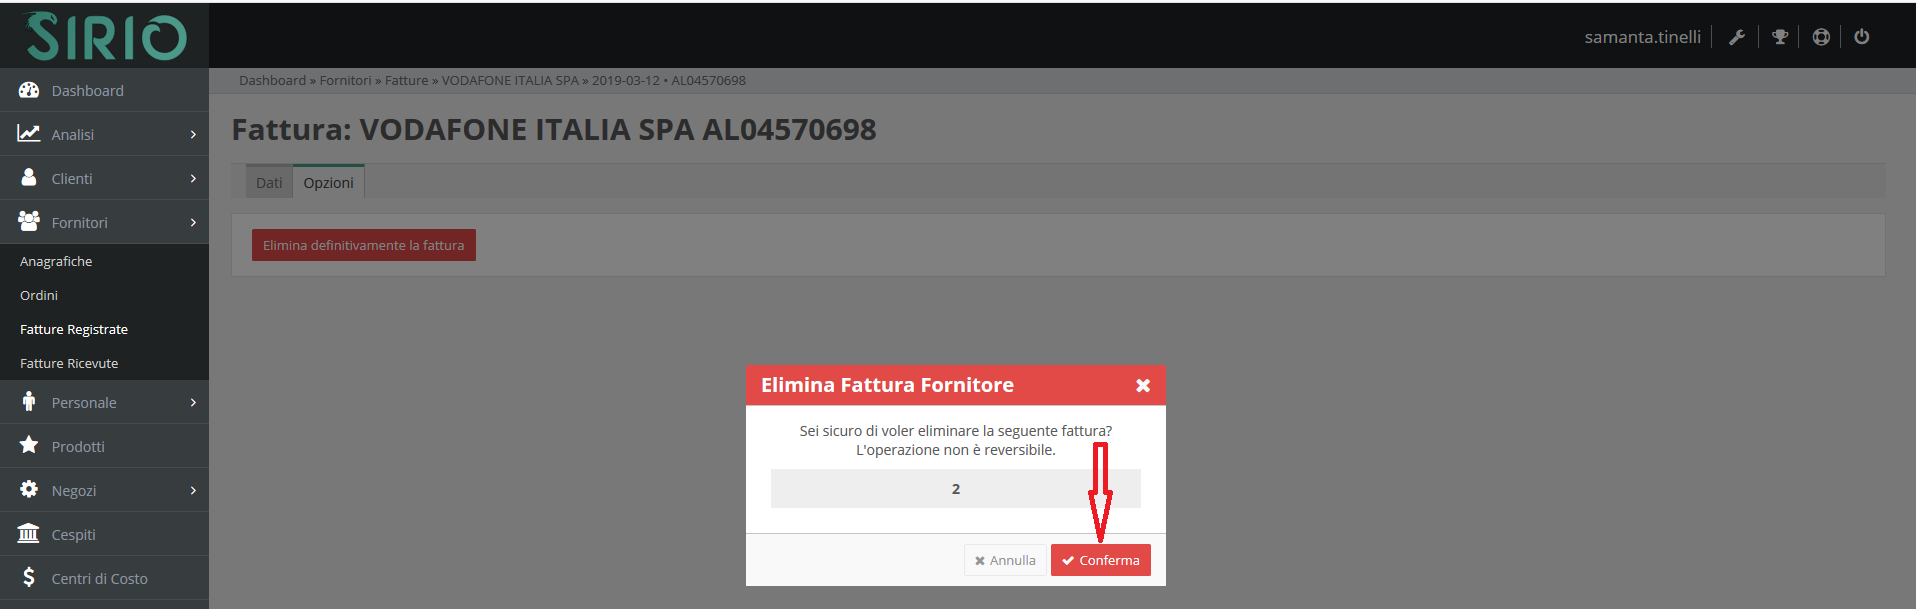Log out with the power icon
This screenshot has width=1916, height=609.
tap(1862, 37)
